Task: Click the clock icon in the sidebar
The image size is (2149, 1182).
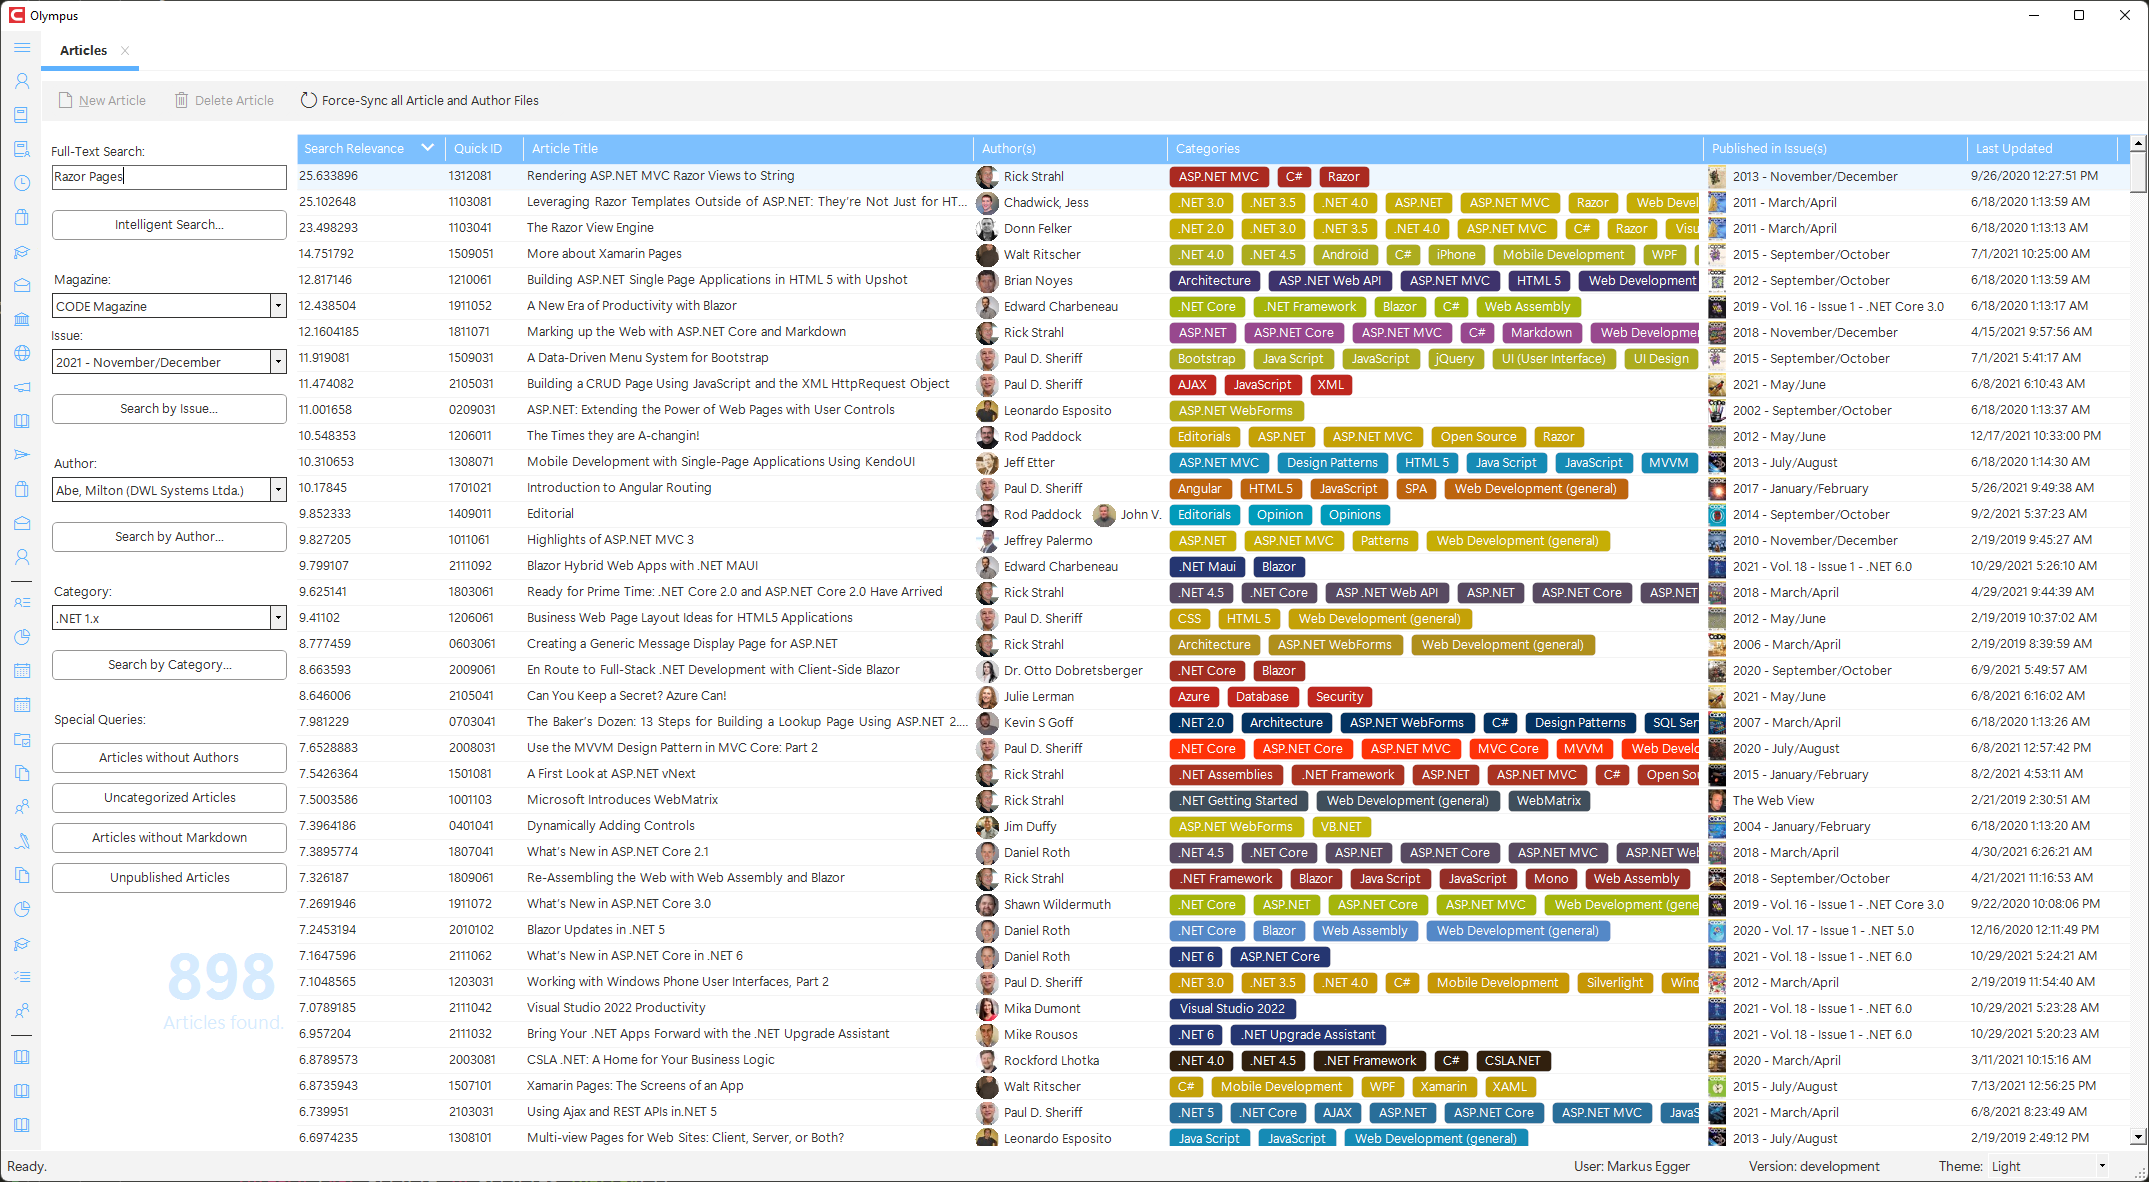Action: click(x=21, y=183)
